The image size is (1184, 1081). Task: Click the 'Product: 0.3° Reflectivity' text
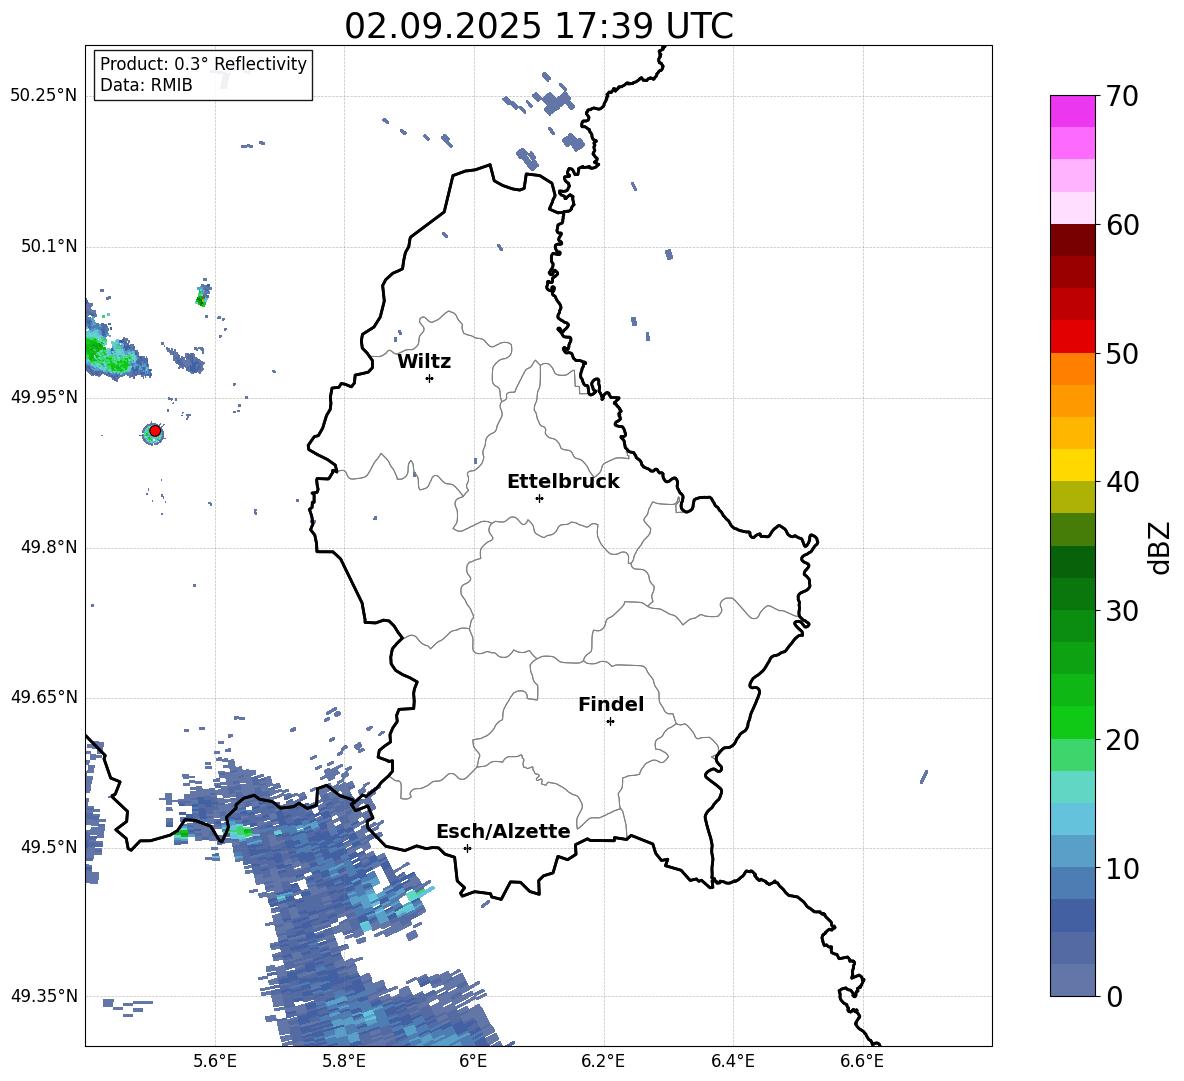pos(203,63)
